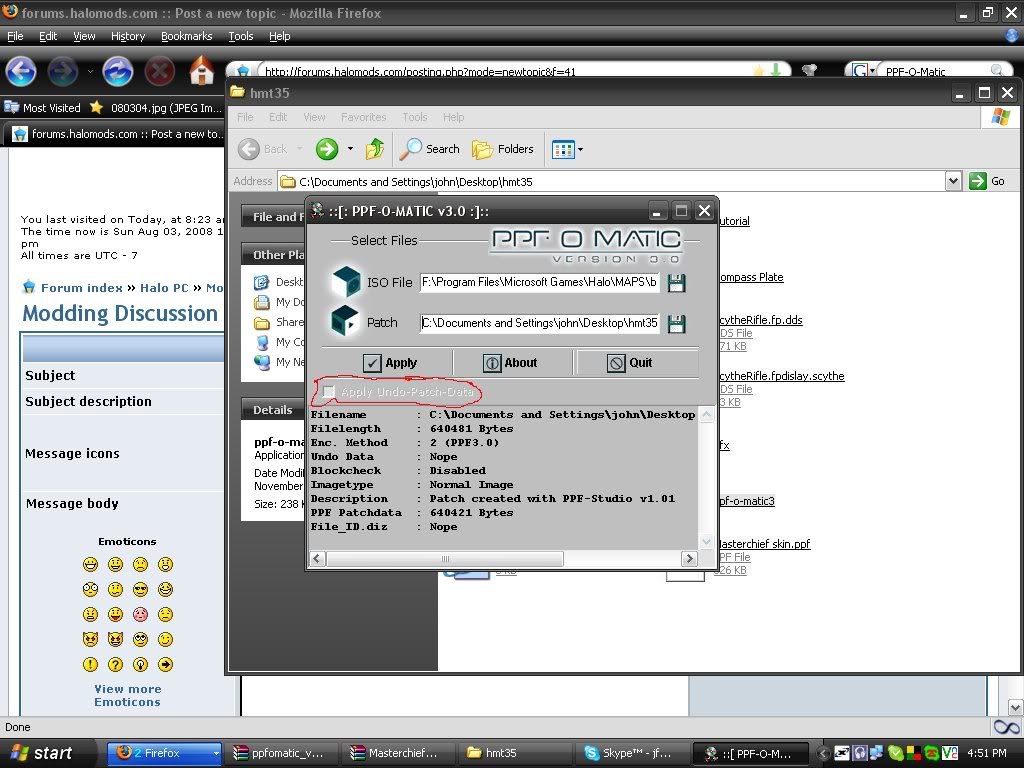Open Most Visited bookmarks folder
Image resolution: width=1024 pixels, height=768 pixels.
click(x=42, y=107)
